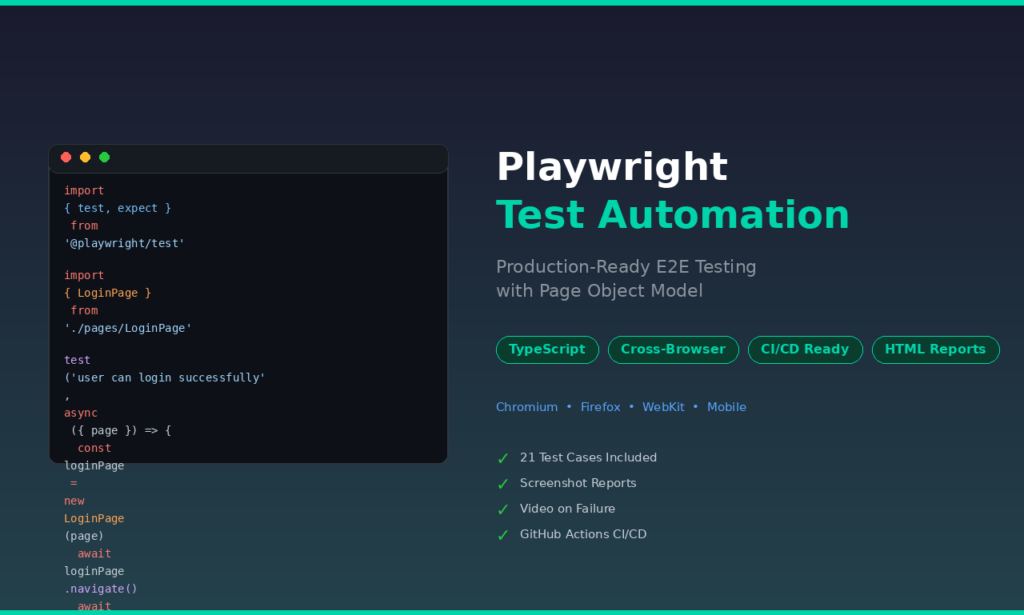
Task: Click the '21 Test Cases Included' text
Action: 588,458
